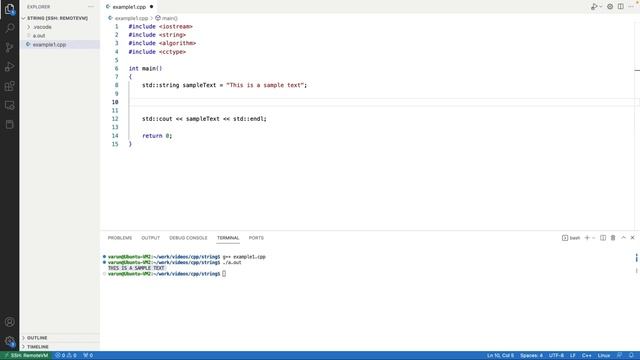Open editor More Actions ellipsis menu
Image resolution: width=640 pixels, height=360 pixels.
(x=631, y=7)
